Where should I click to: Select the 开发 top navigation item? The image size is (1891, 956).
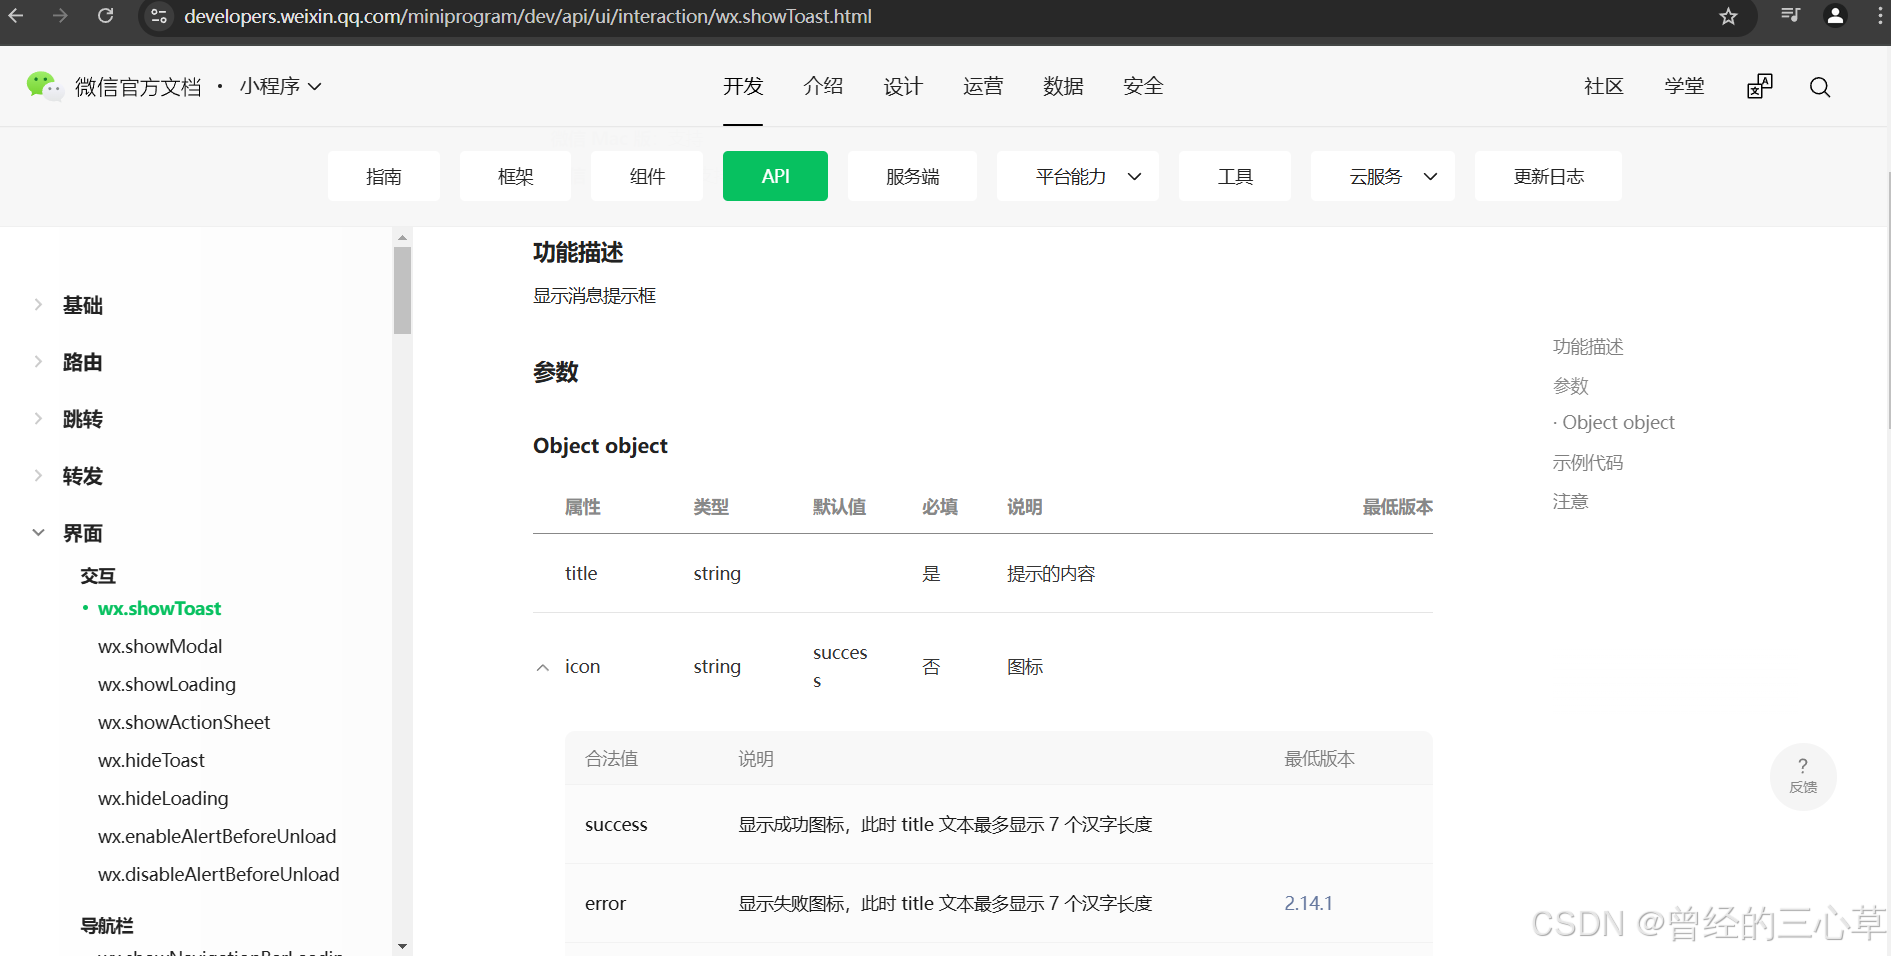[743, 86]
